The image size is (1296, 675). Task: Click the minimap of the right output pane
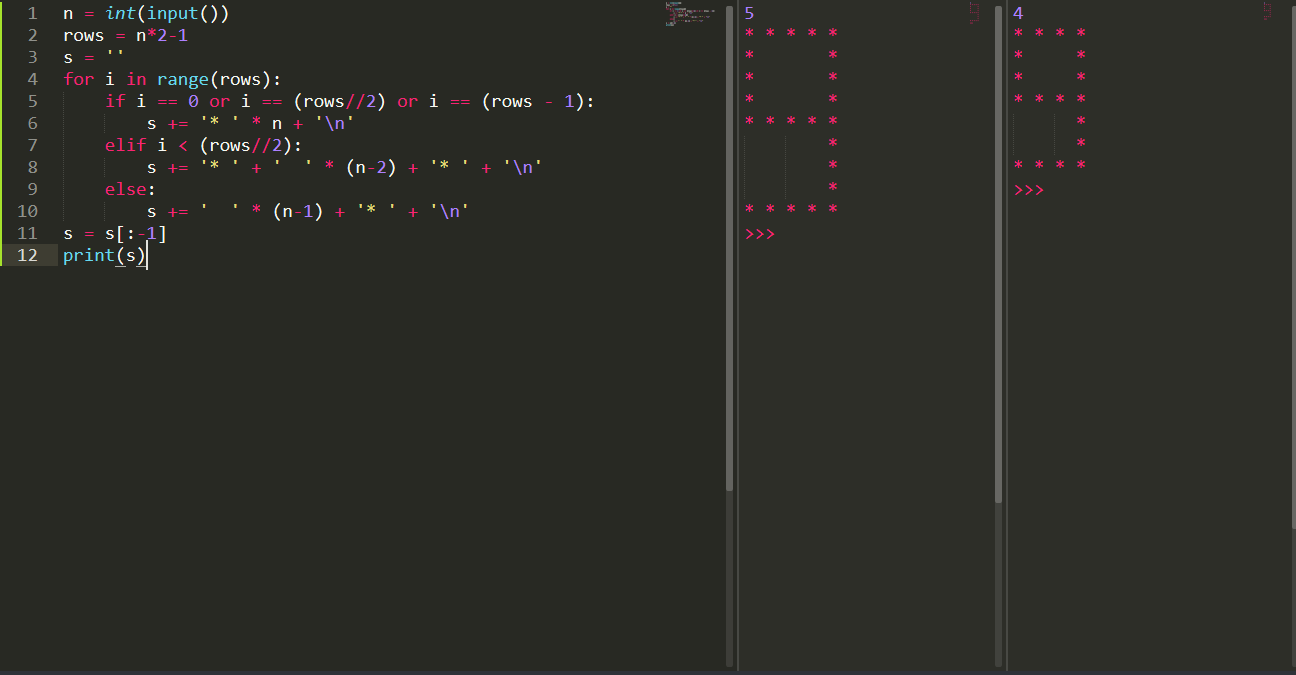tap(1268, 12)
